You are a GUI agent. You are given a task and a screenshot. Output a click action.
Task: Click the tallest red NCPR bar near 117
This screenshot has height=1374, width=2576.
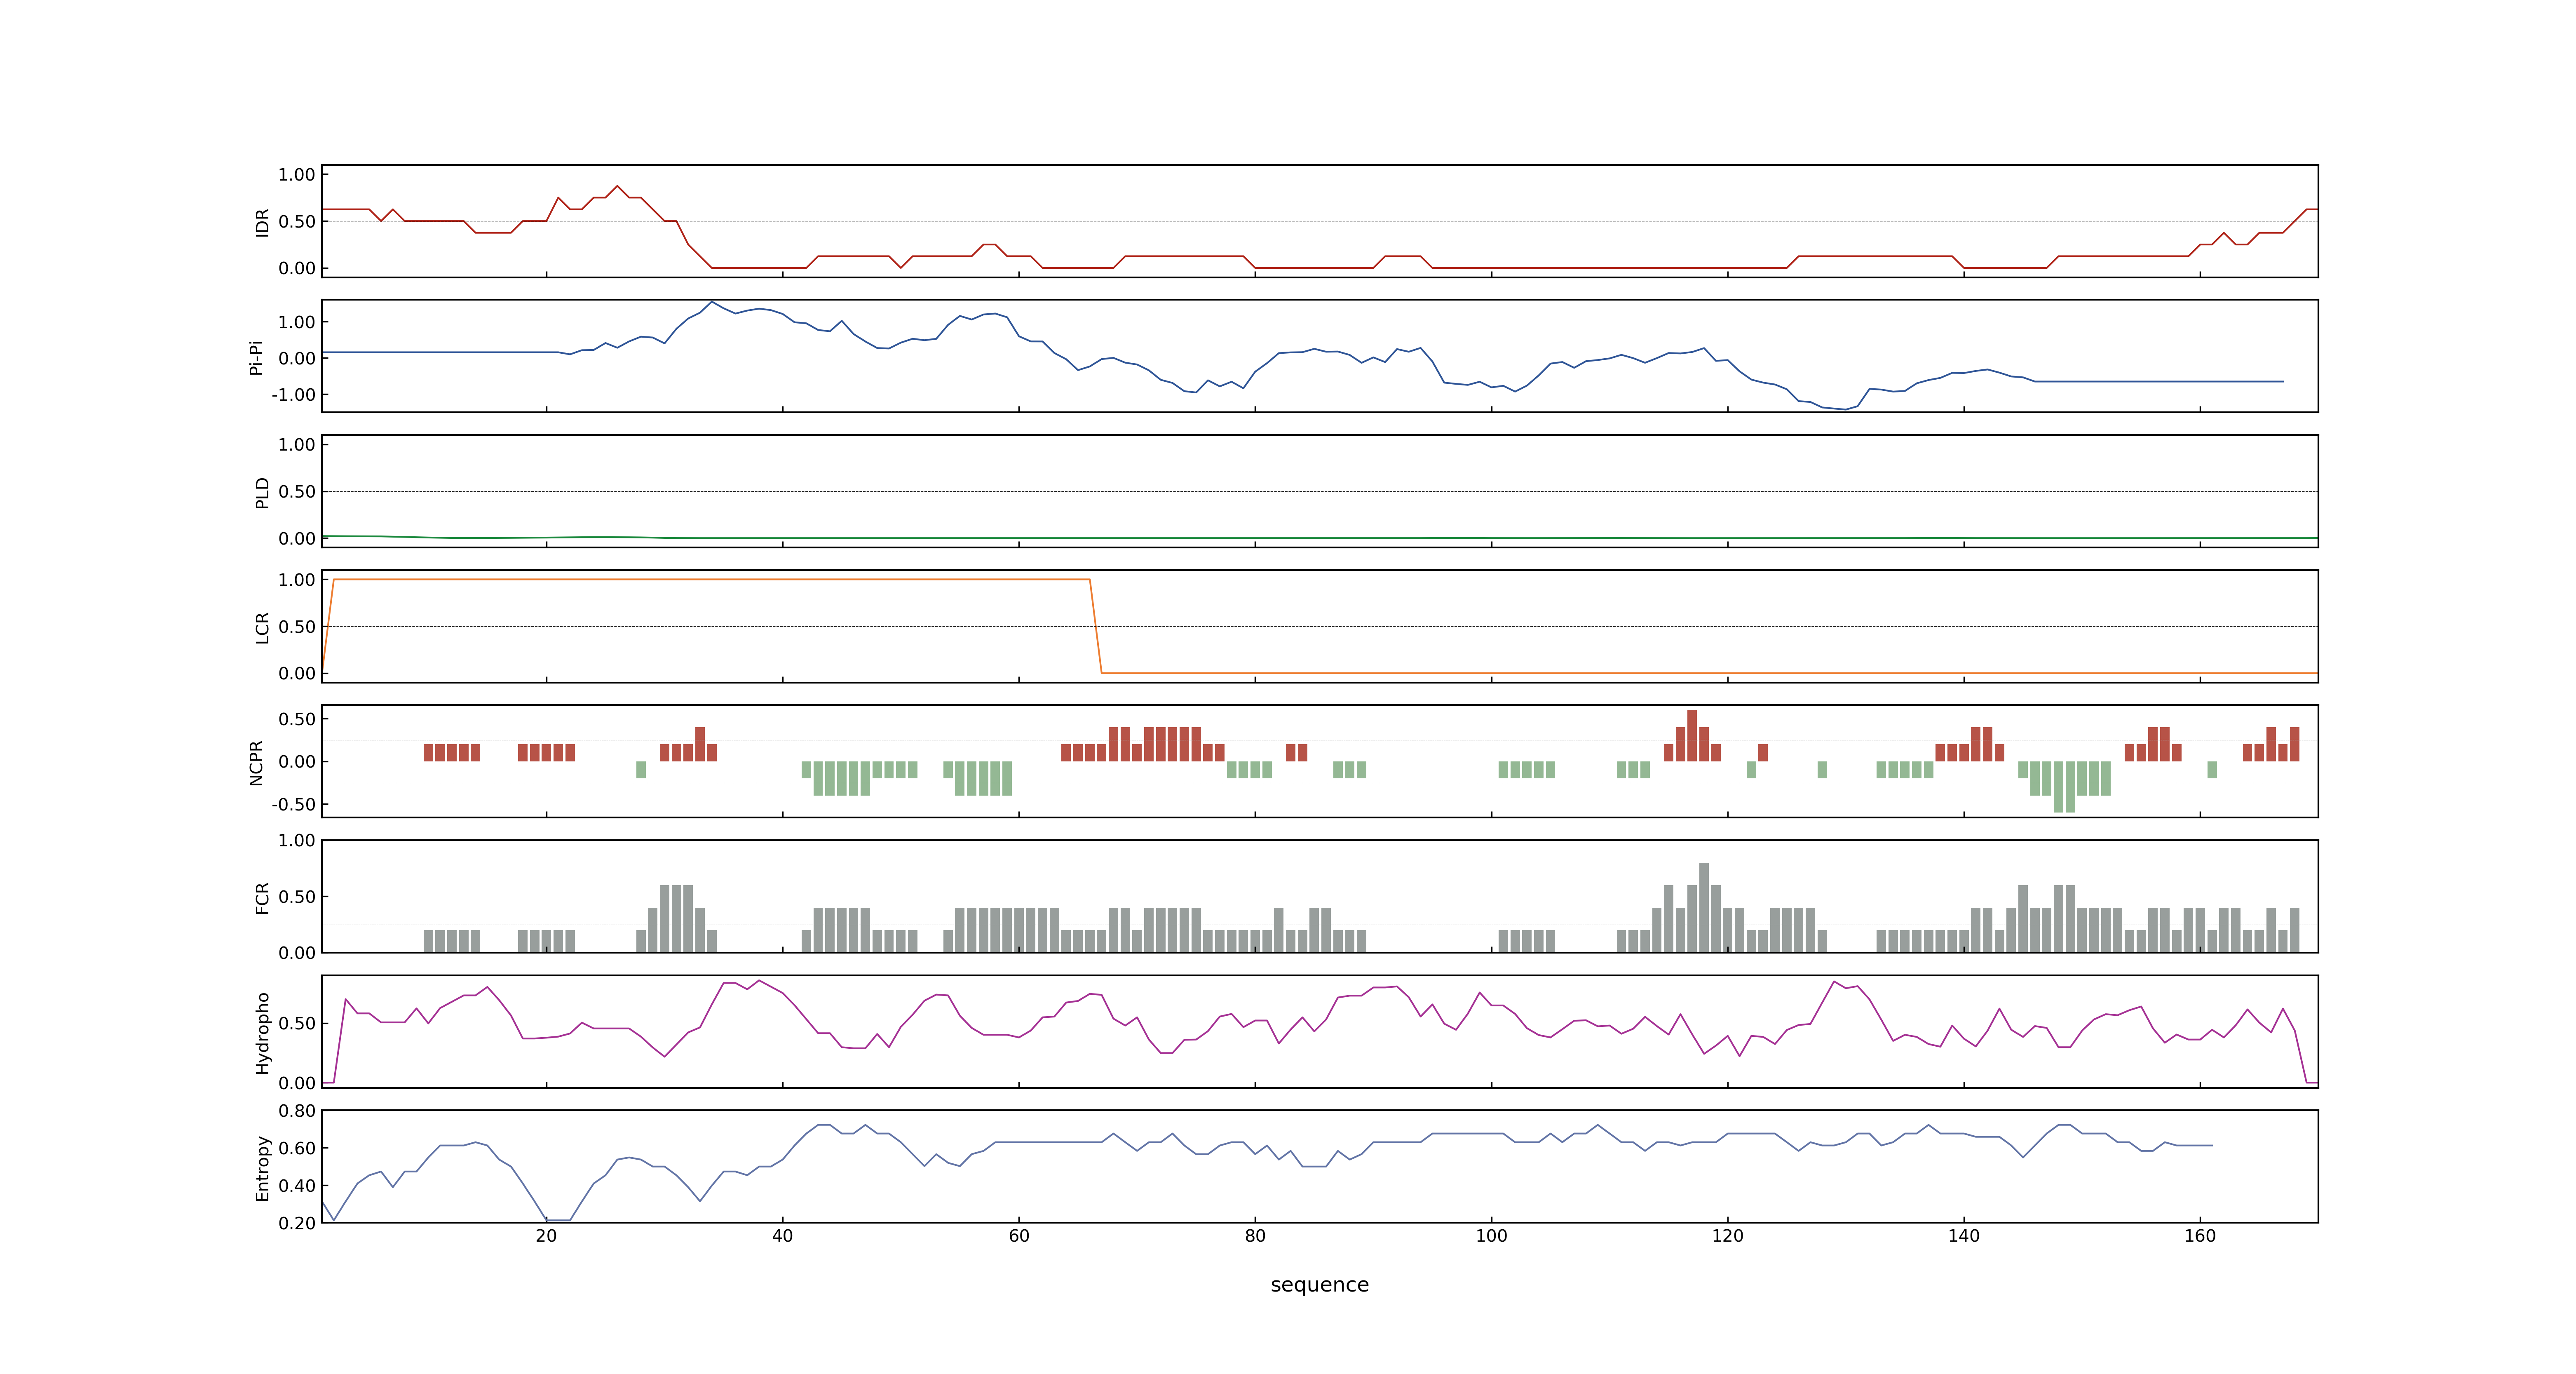[x=1692, y=736]
